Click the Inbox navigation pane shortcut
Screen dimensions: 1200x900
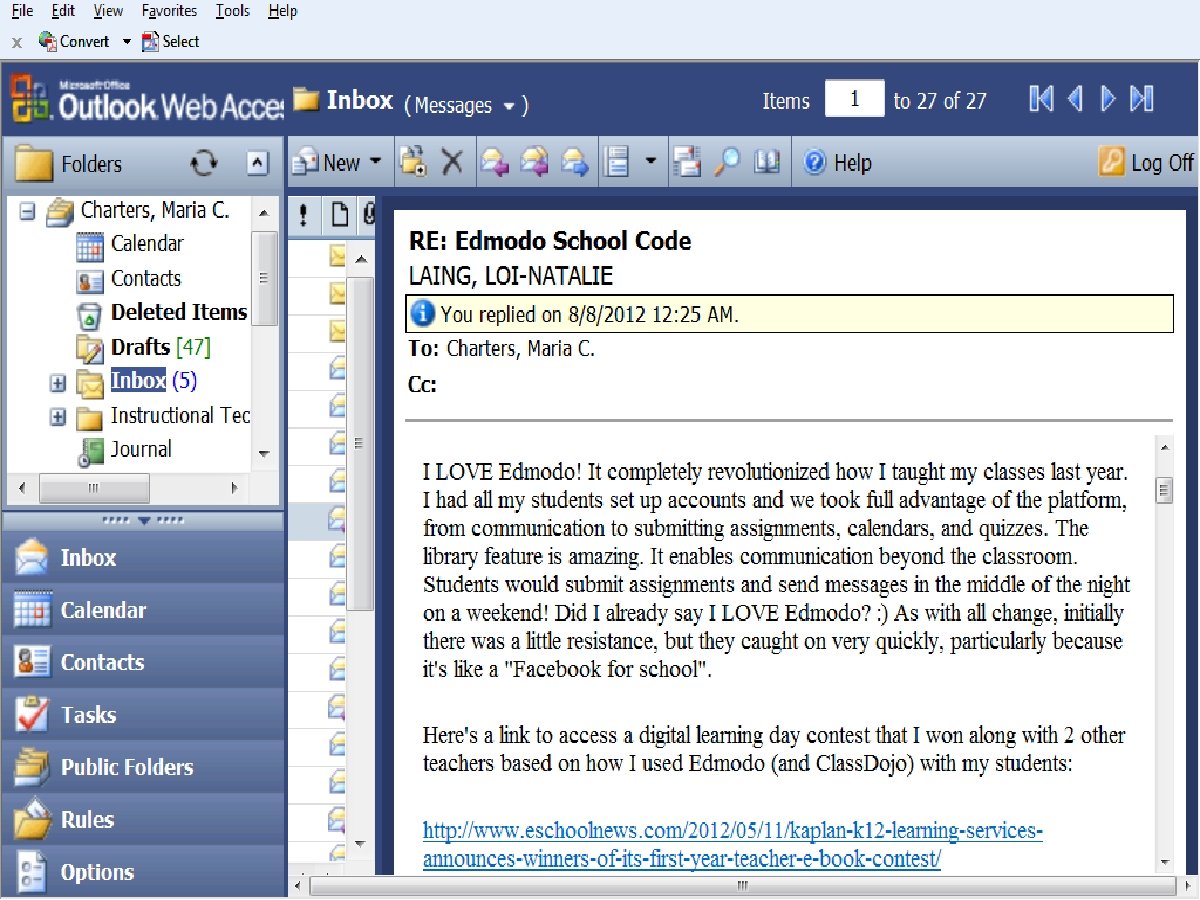coord(143,558)
